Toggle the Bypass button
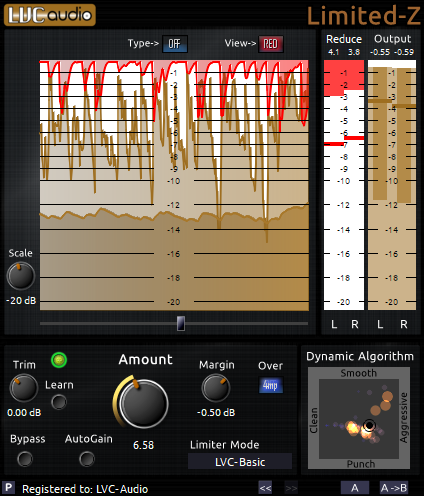Screen dimensions: 424x496 tap(25, 459)
